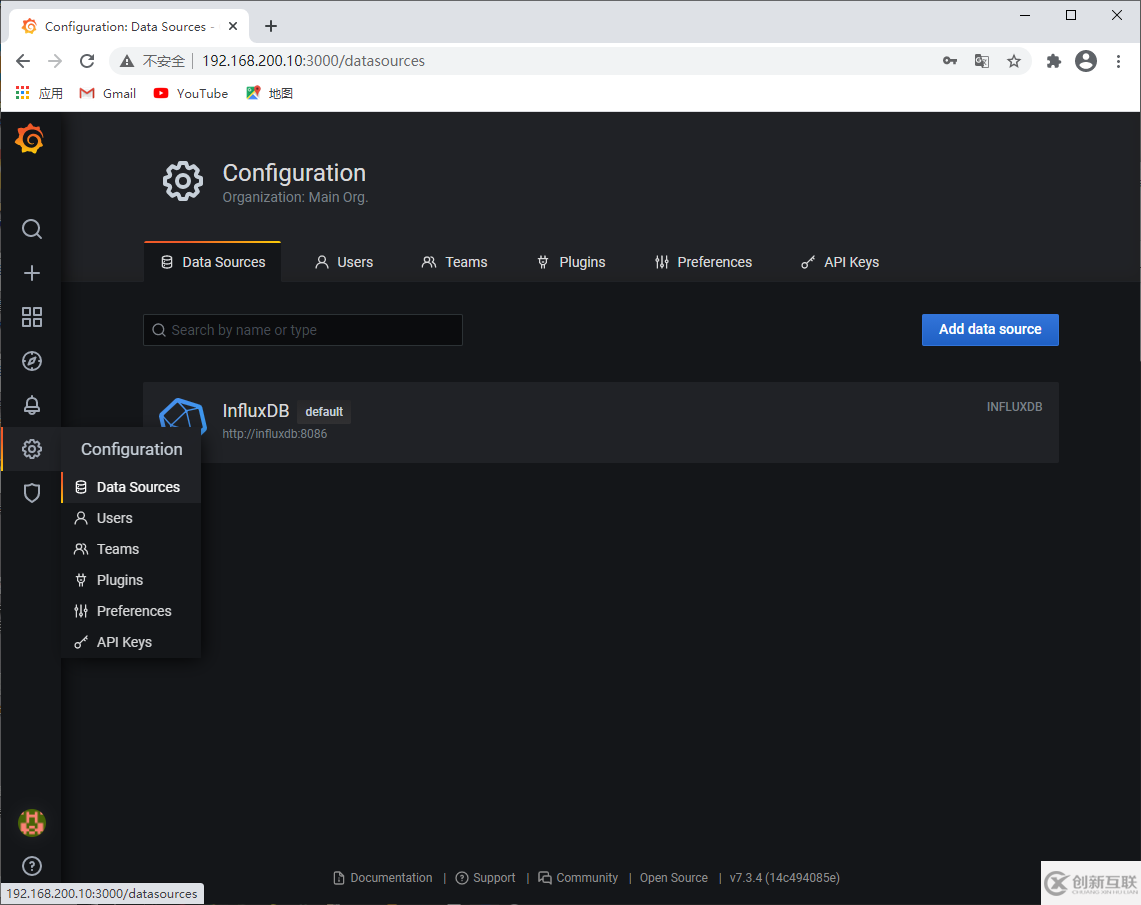Select Data Sources in Configuration flyout menu
Image resolution: width=1141 pixels, height=905 pixels.
131,487
